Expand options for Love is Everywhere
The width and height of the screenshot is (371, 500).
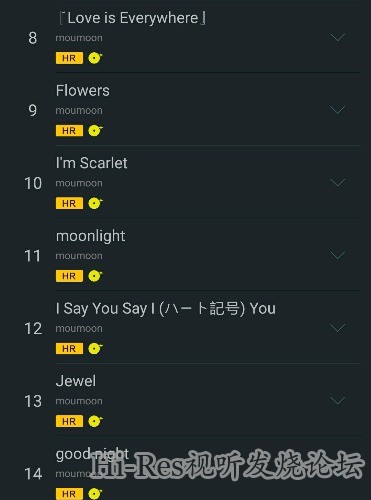tap(337, 38)
